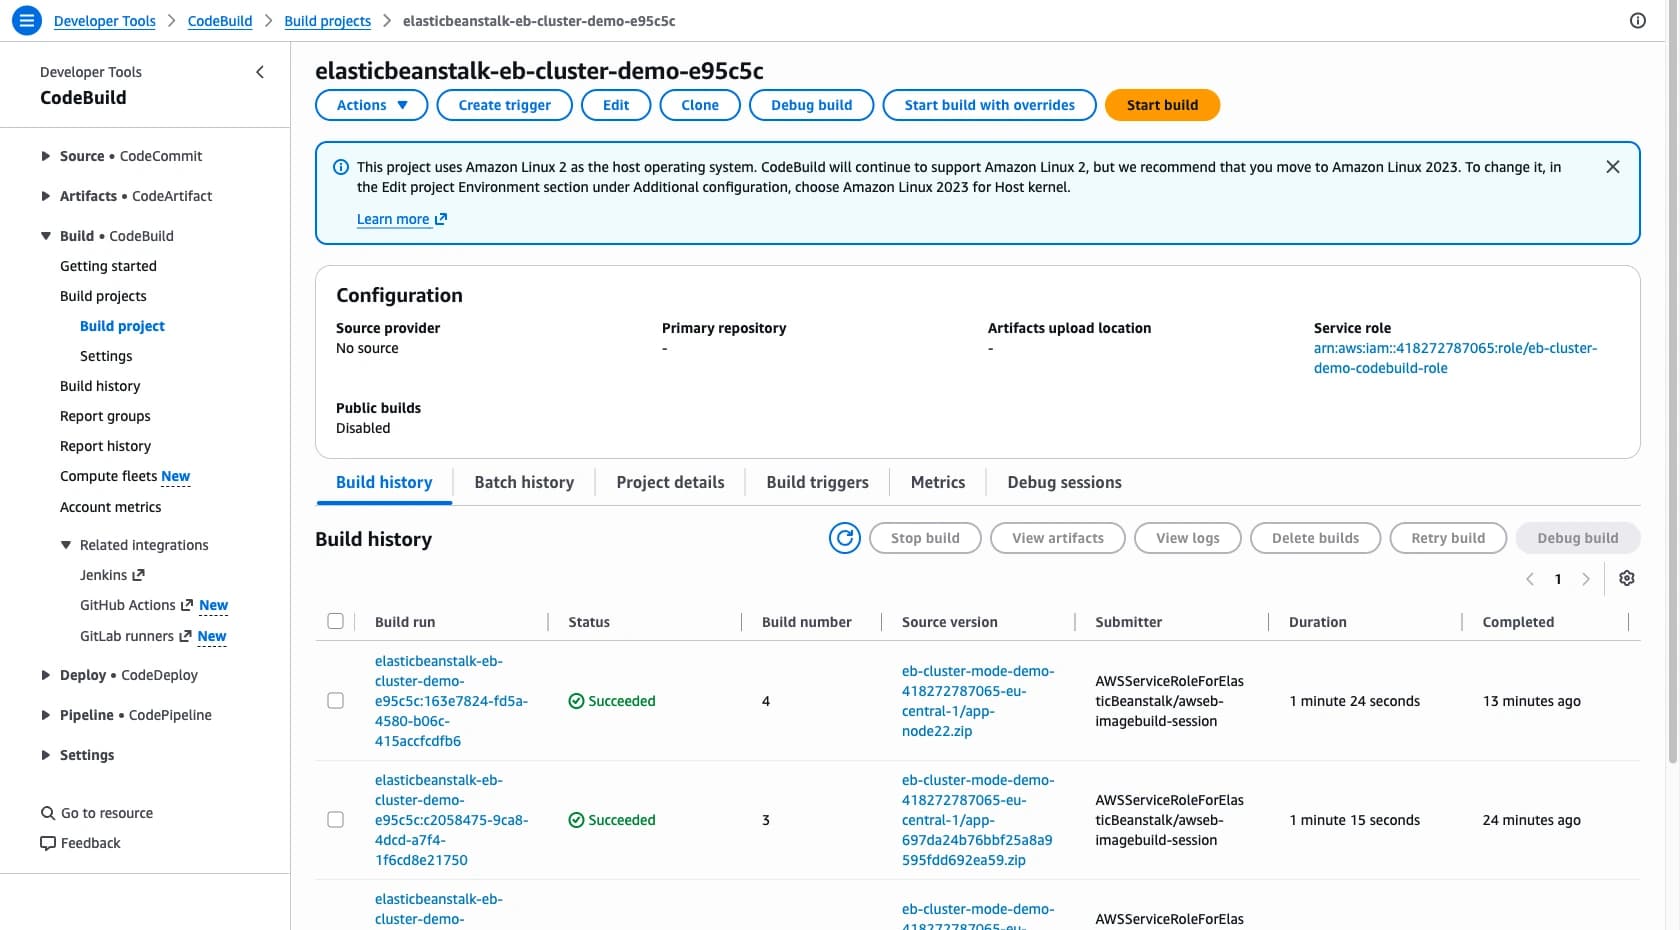Screen dimensions: 1680x930
Task: Tick the checkbox for build number 4
Action: coord(336,701)
